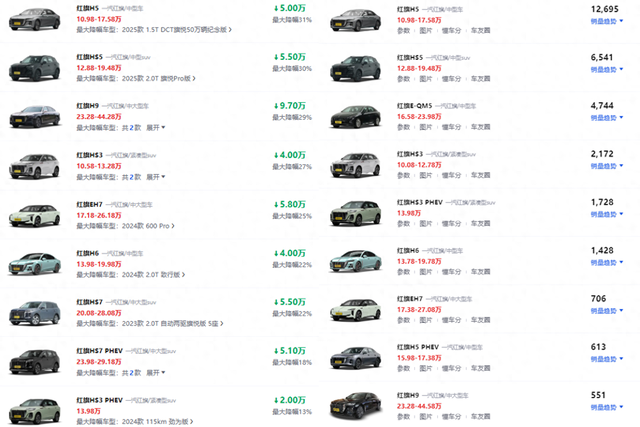Click 红旗HS7 title with 5.50万 drop
Viewport: 640px width, 427px height.
coord(89,302)
